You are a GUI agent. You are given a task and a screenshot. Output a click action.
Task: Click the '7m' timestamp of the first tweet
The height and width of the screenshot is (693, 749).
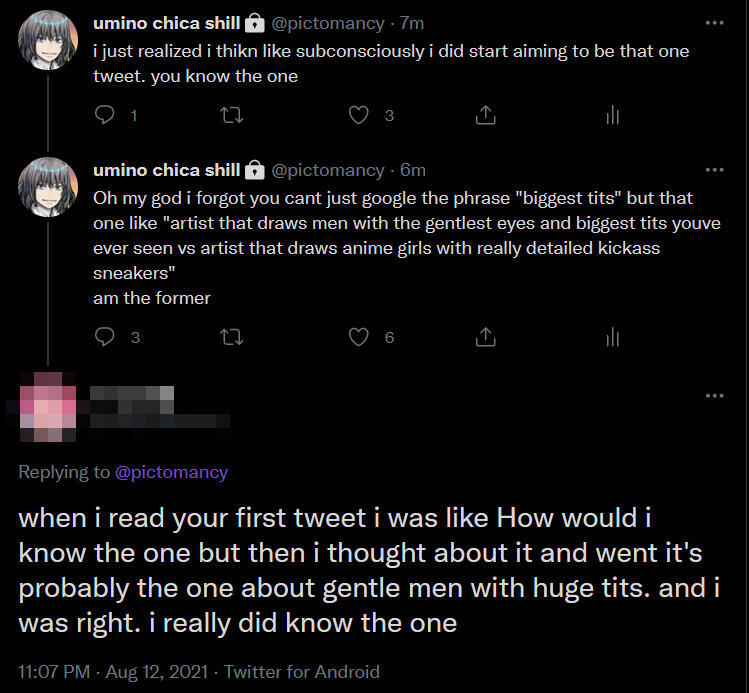click(x=412, y=22)
